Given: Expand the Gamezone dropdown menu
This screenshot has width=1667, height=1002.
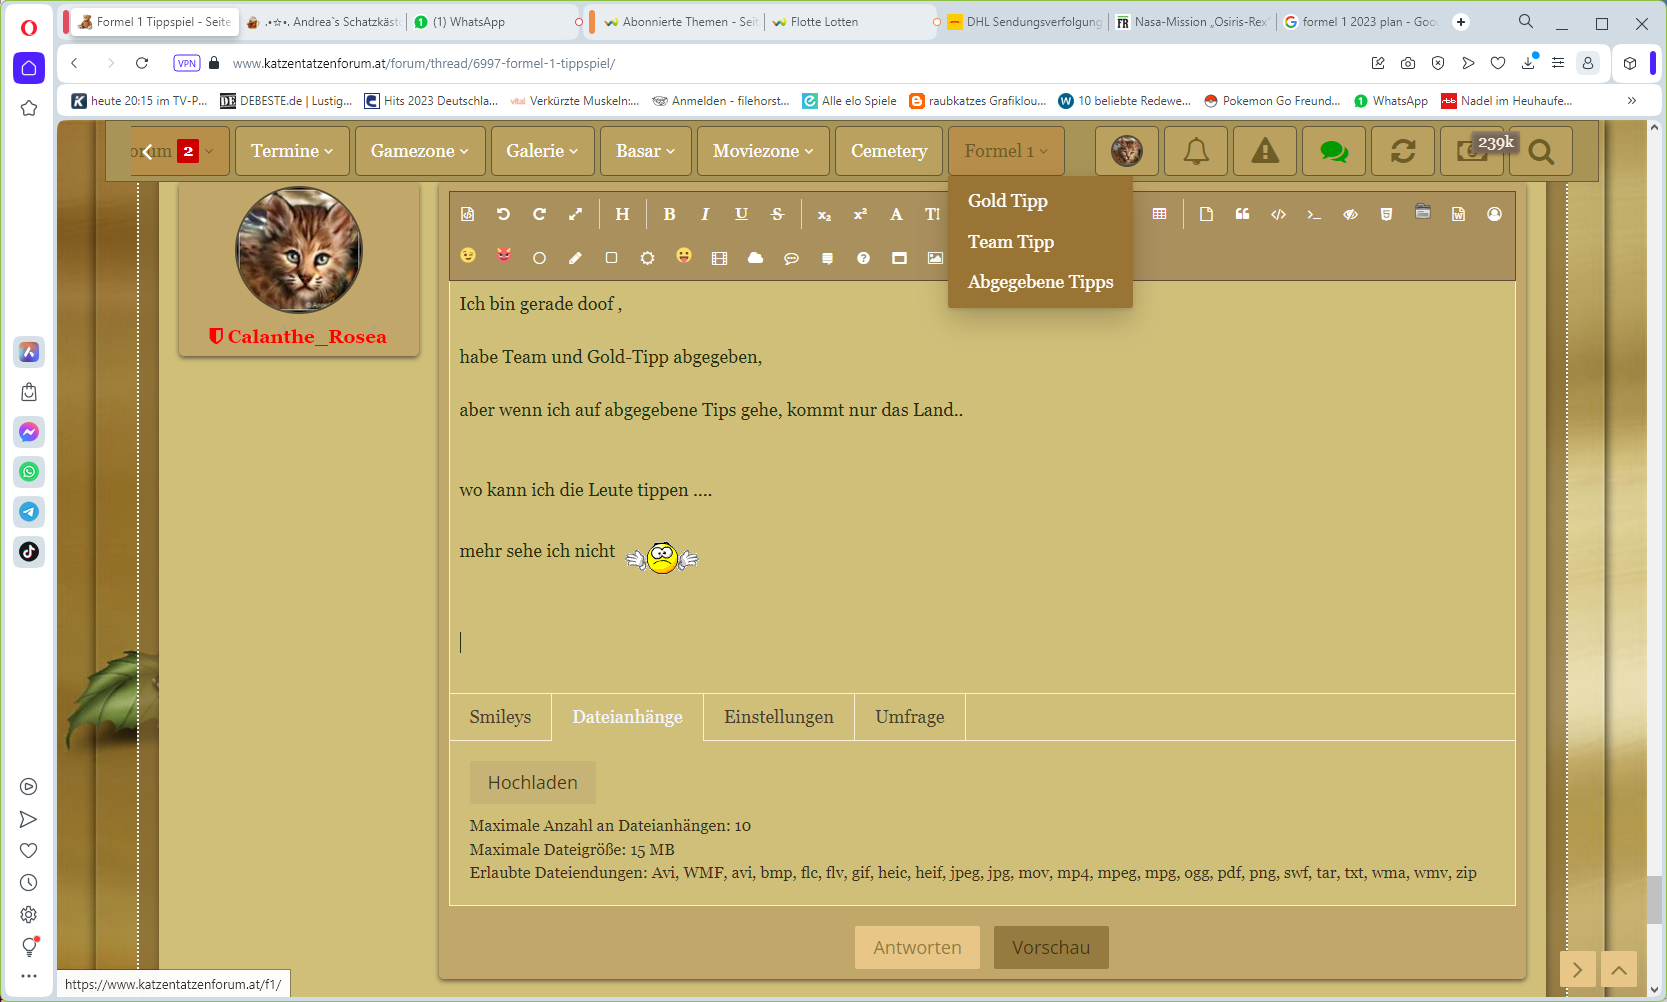Looking at the screenshot, I should pos(419,151).
